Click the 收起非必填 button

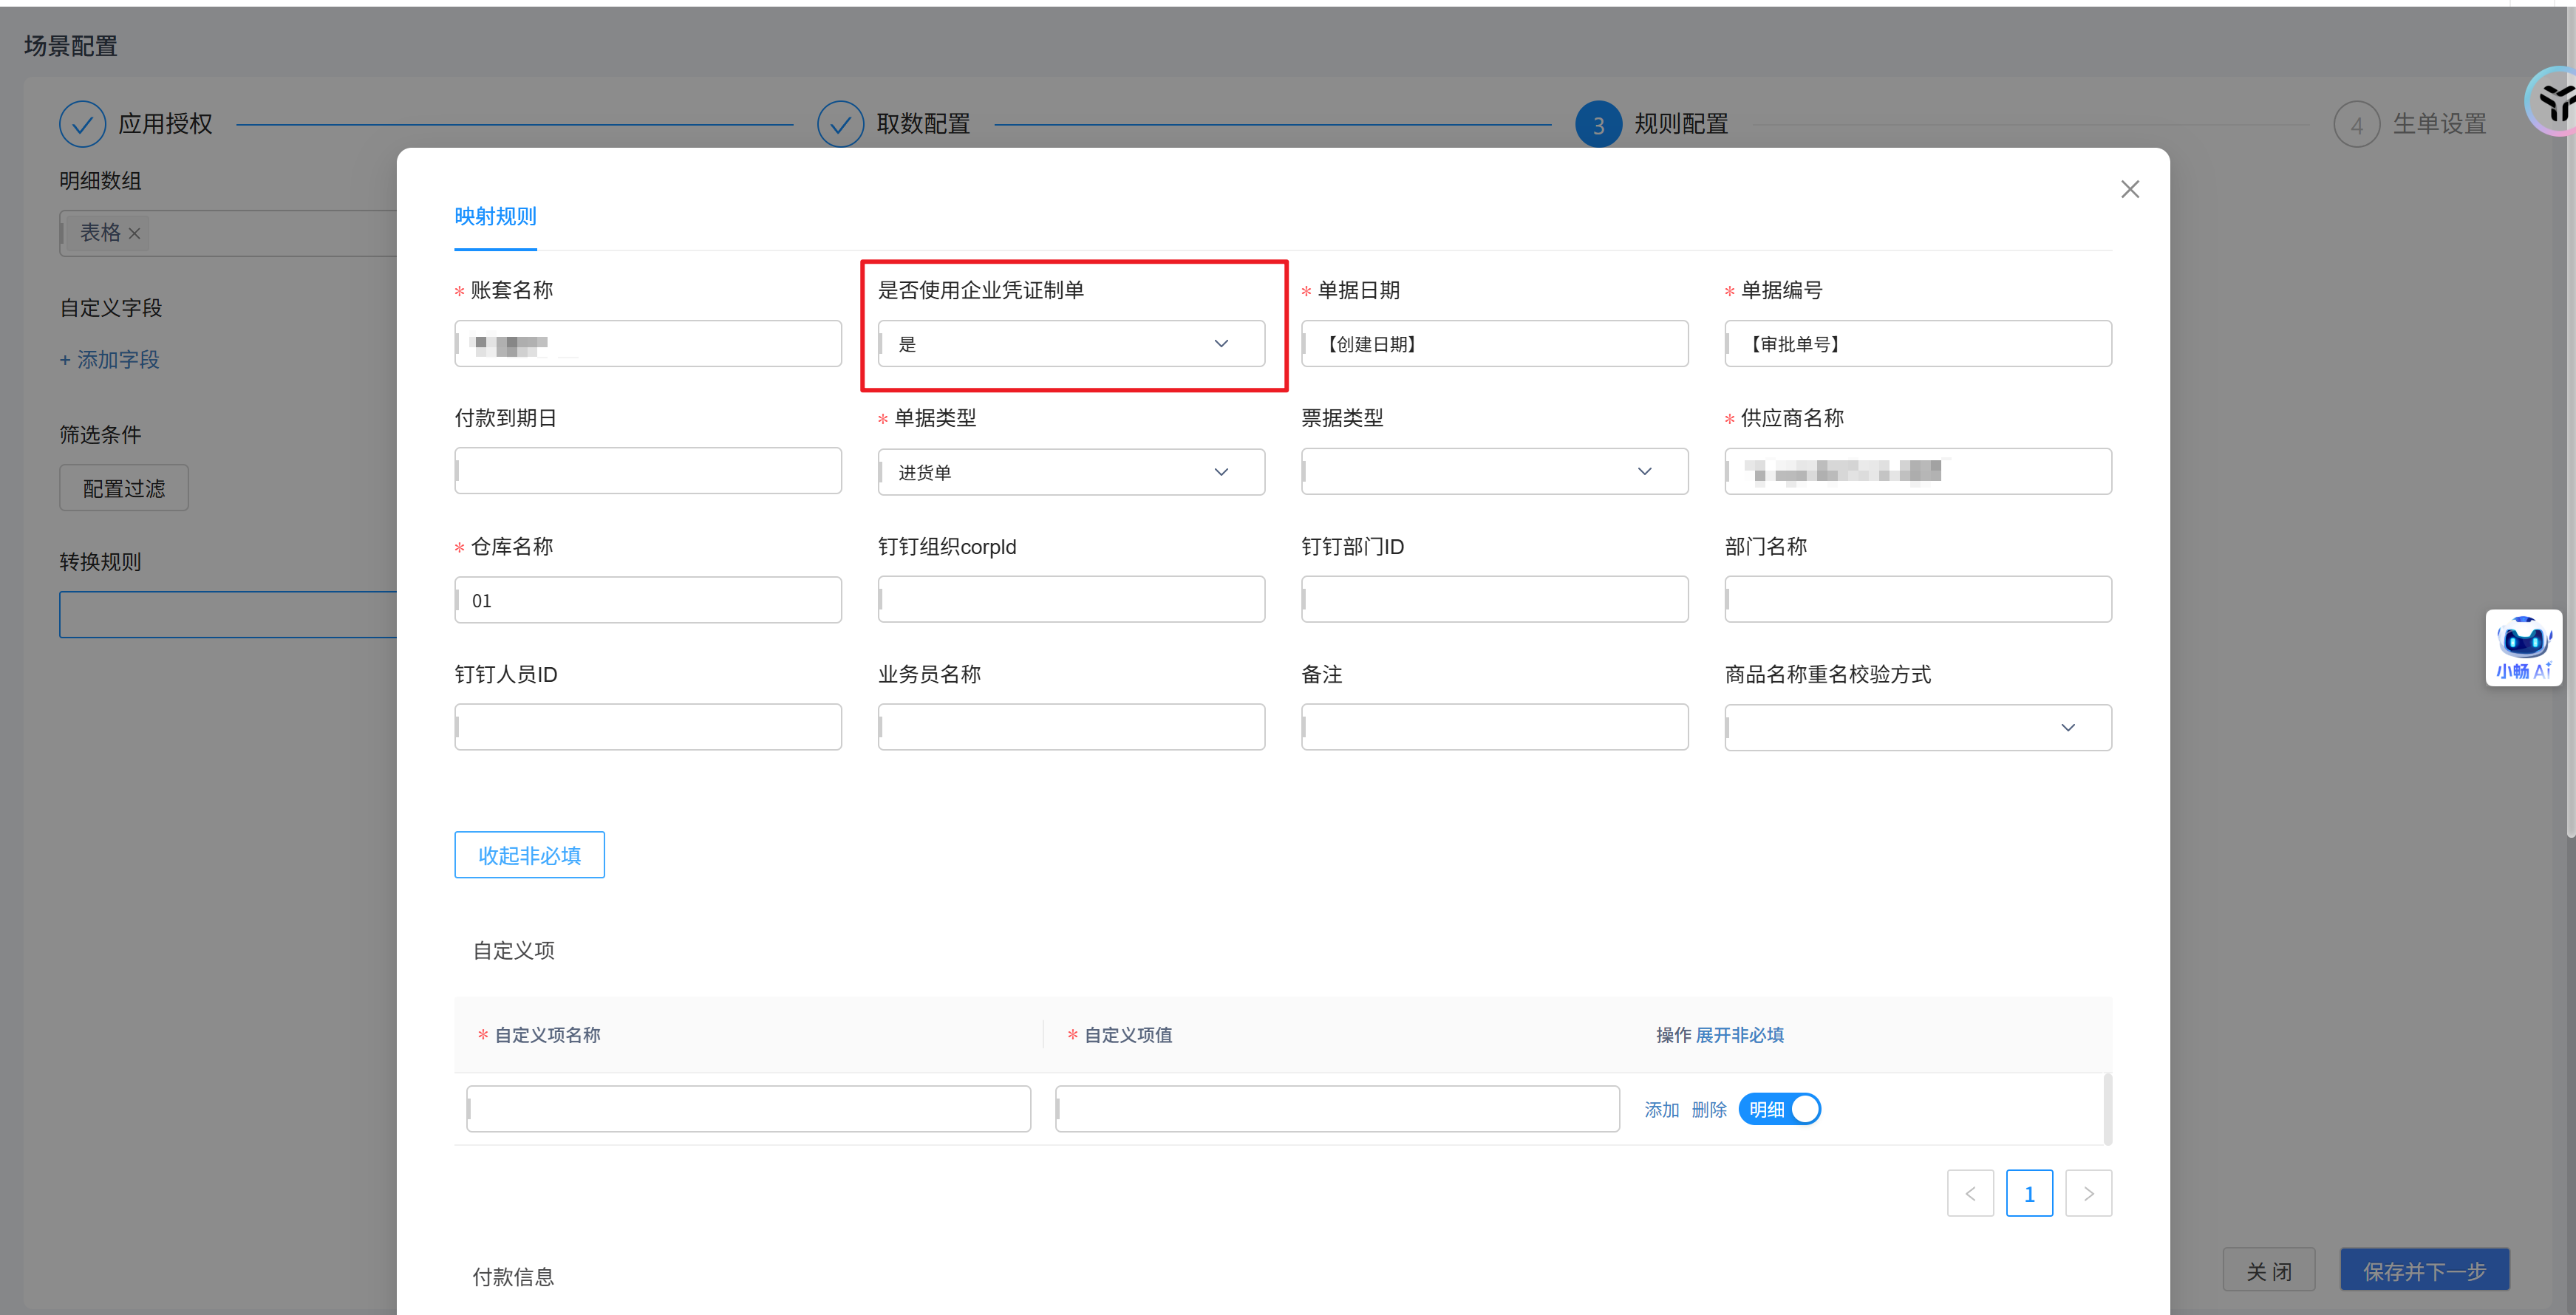coord(529,855)
